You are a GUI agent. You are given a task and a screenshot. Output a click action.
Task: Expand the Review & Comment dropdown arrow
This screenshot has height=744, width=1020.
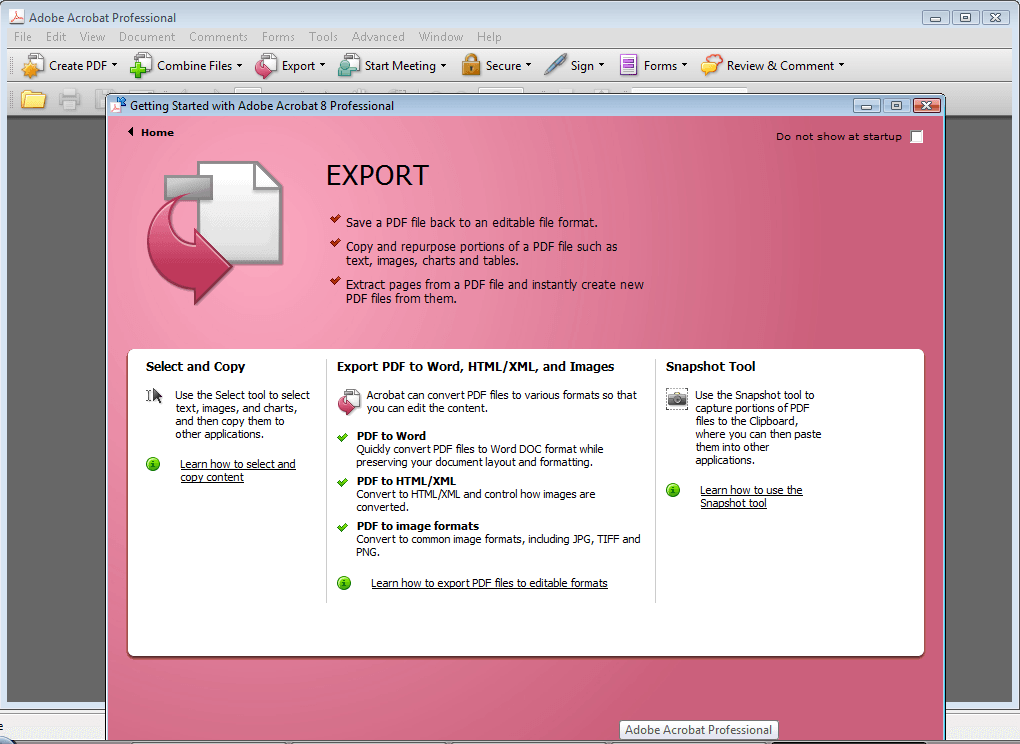pos(841,65)
